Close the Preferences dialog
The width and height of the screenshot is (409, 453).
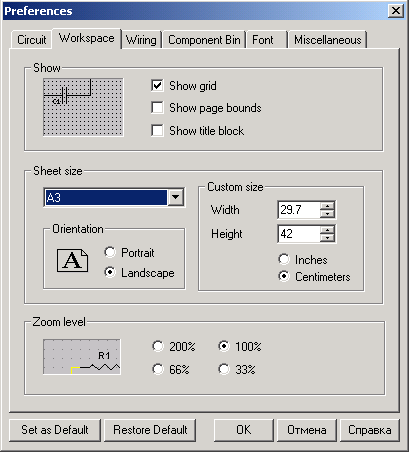(395, 11)
